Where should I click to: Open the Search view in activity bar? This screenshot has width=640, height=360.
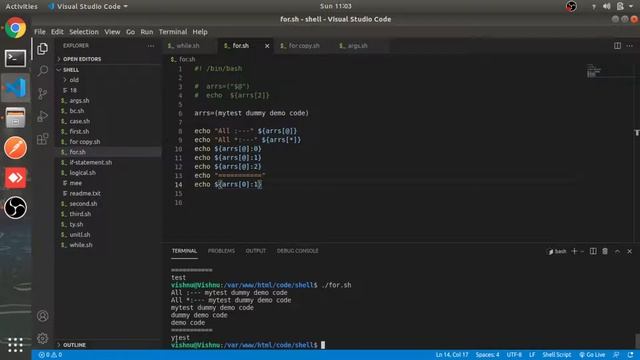[42, 71]
